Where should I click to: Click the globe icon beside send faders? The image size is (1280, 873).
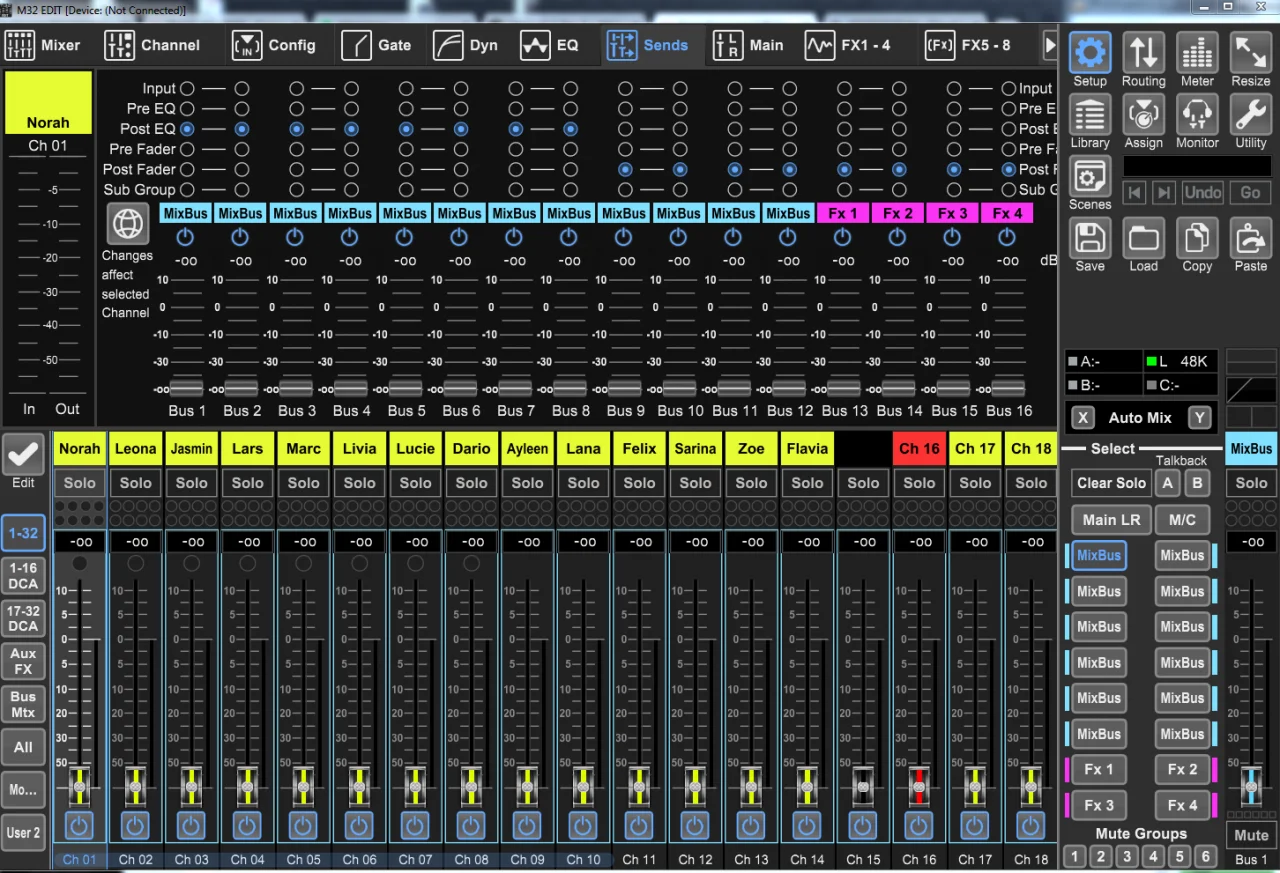128,224
